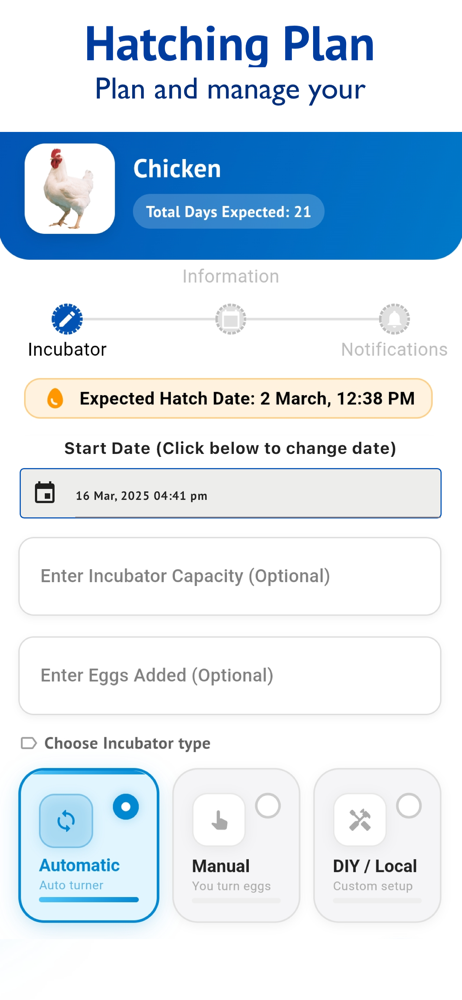Select the DIY / Local radio button
The width and height of the screenshot is (462, 1000).
click(409, 806)
